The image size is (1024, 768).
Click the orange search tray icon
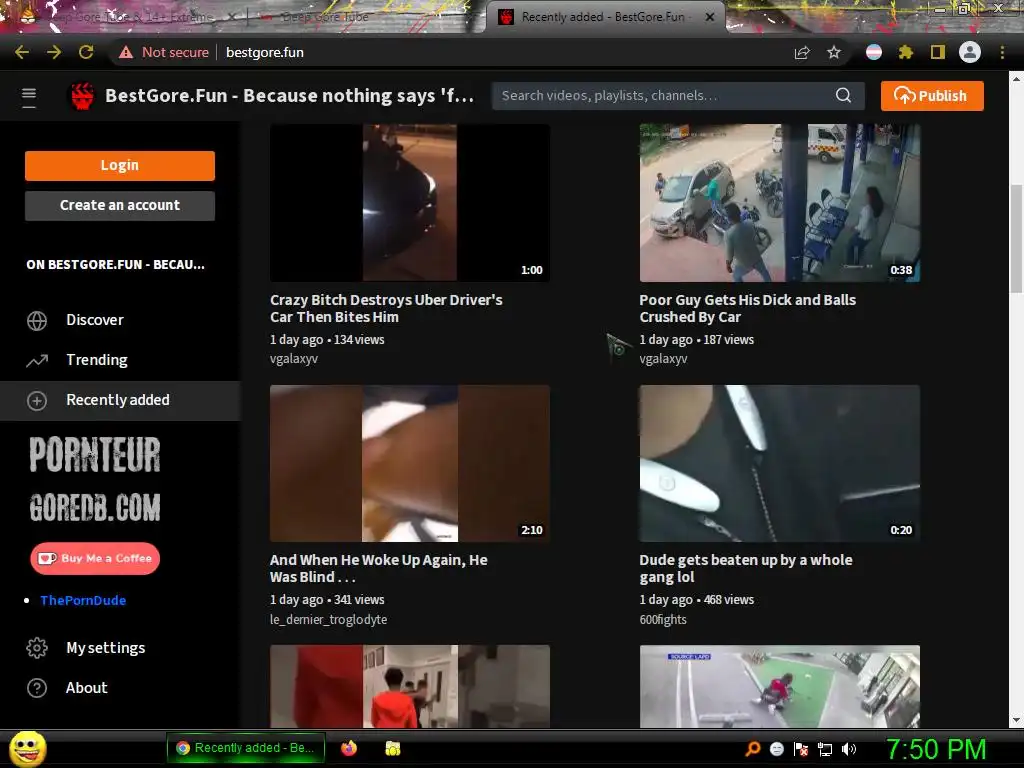pyautogui.click(x=753, y=749)
